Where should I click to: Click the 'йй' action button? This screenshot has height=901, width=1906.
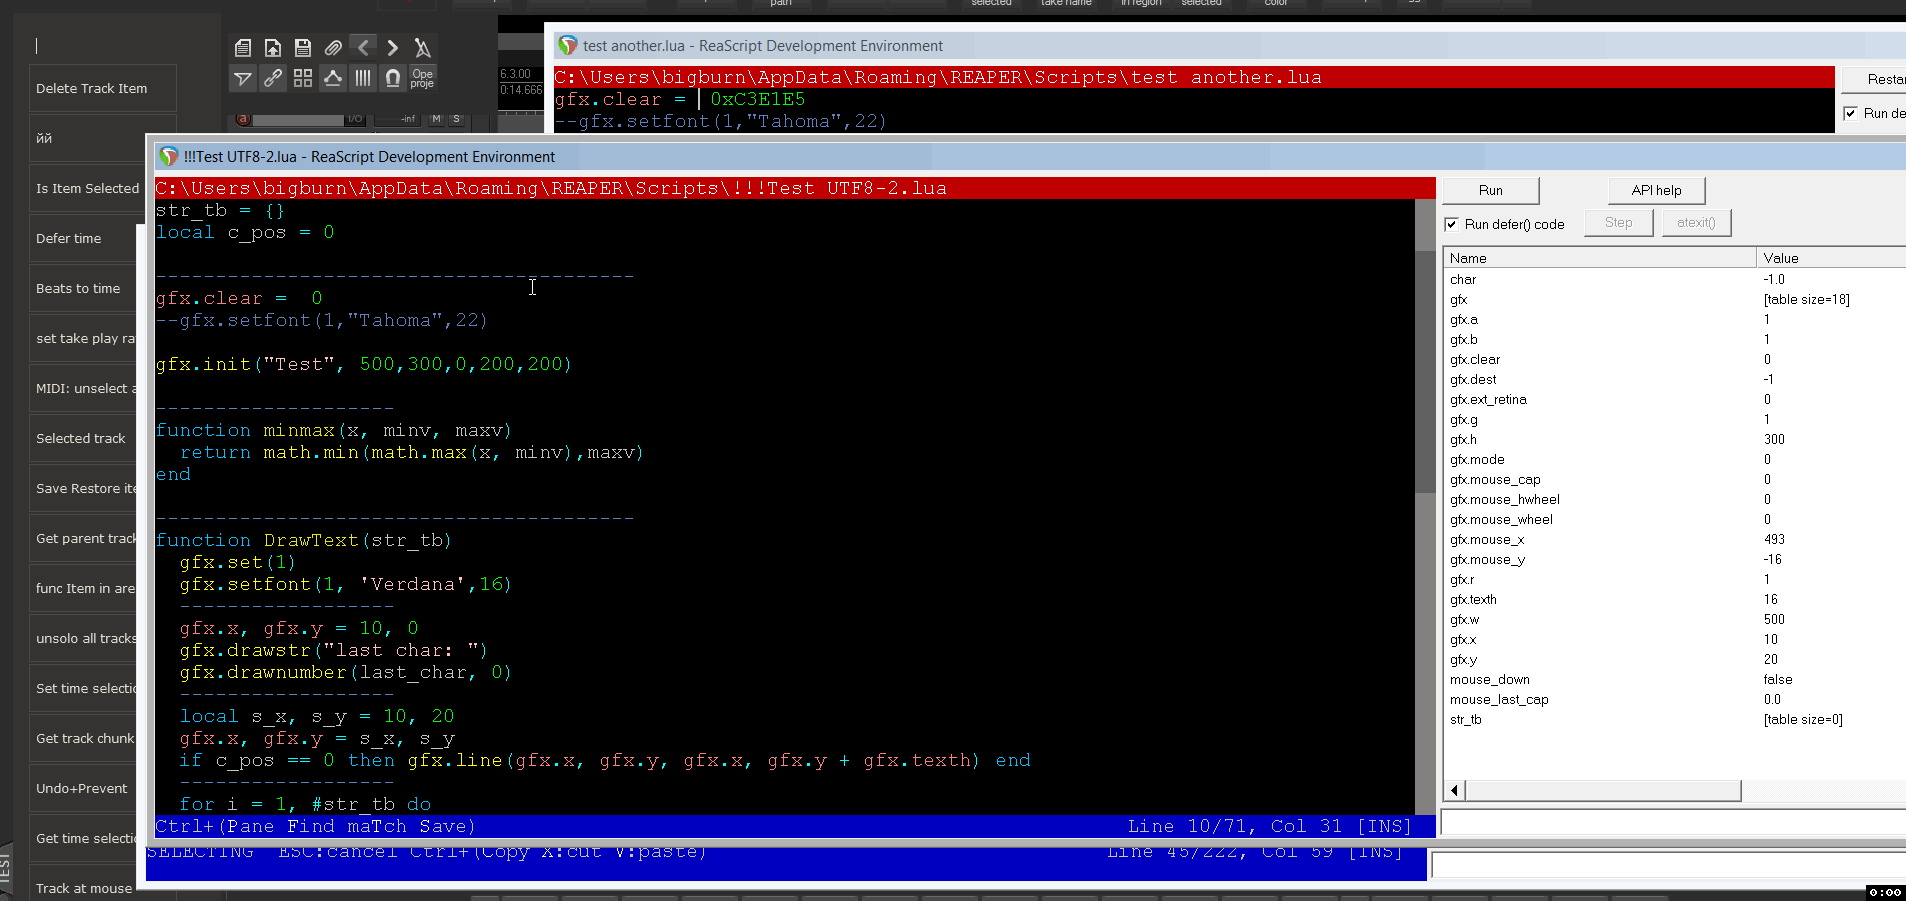click(87, 138)
